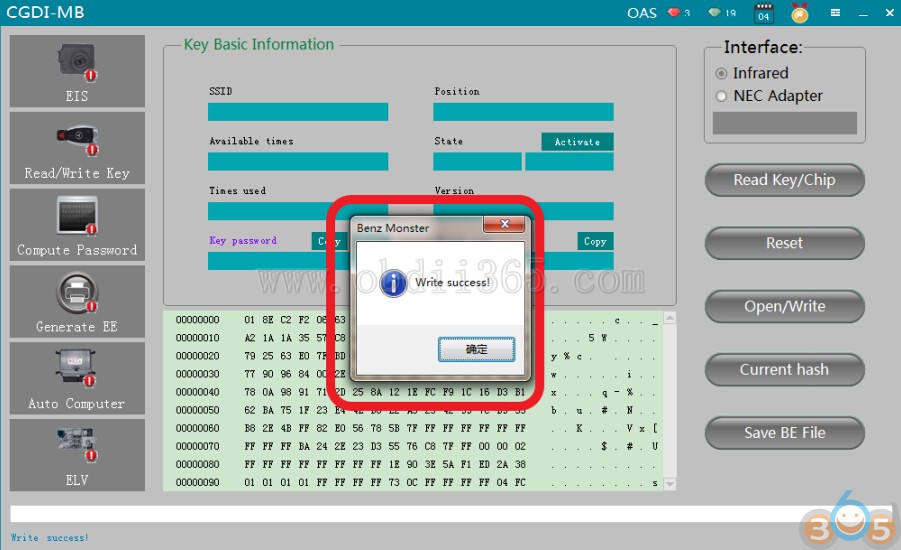Click the hex row at offset 00000060
Screen dimensions: 901x550
(417, 428)
